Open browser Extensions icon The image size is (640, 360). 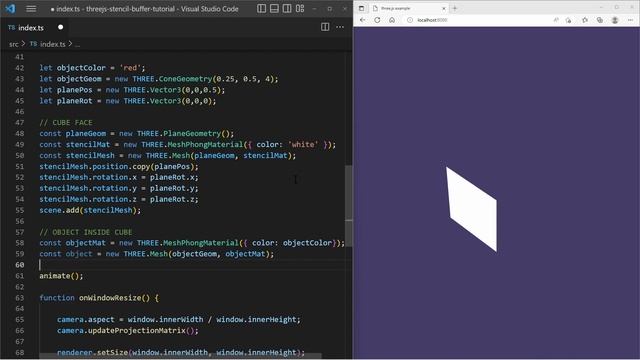click(x=584, y=20)
